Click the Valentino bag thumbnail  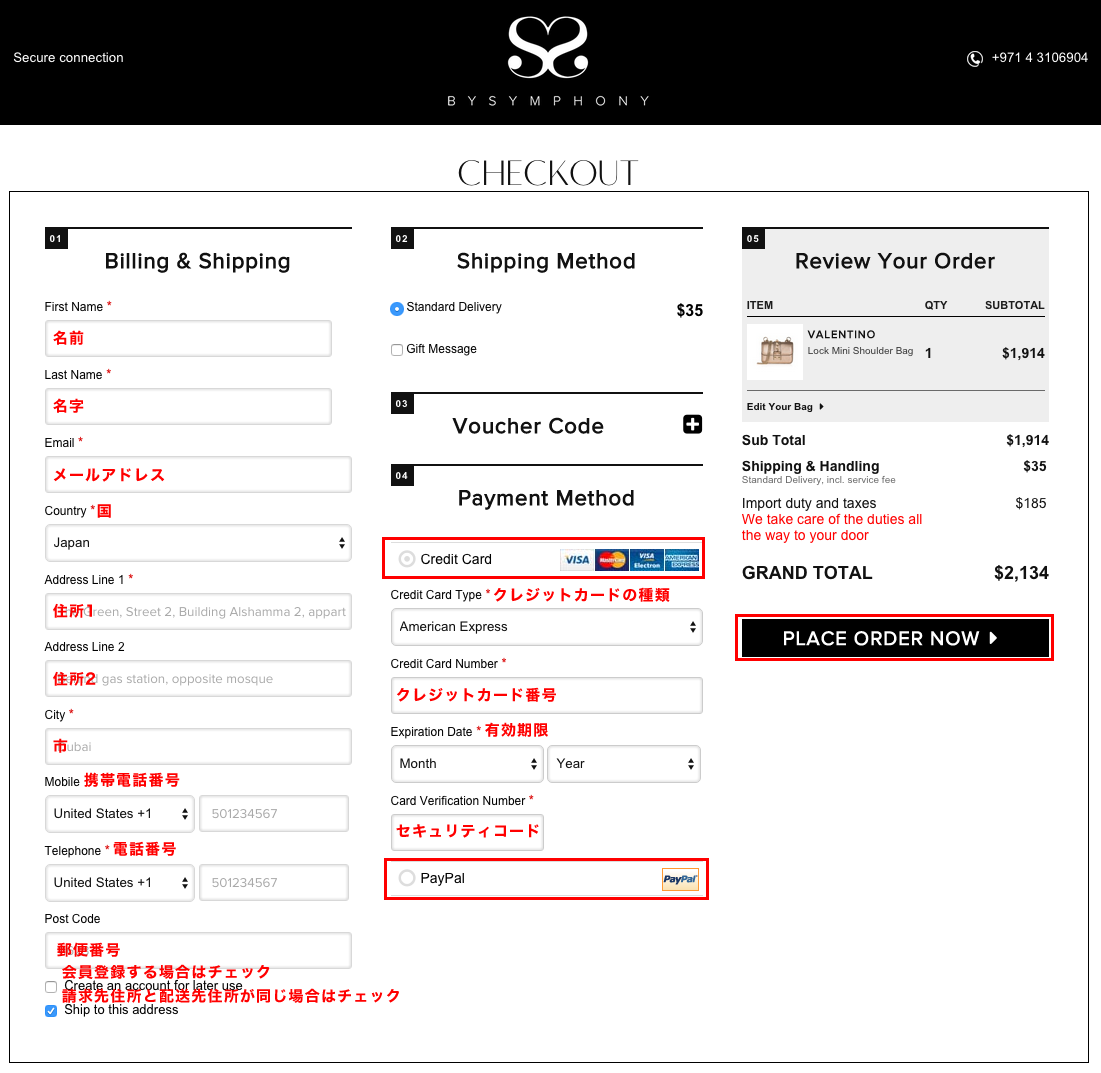pyautogui.click(x=775, y=351)
